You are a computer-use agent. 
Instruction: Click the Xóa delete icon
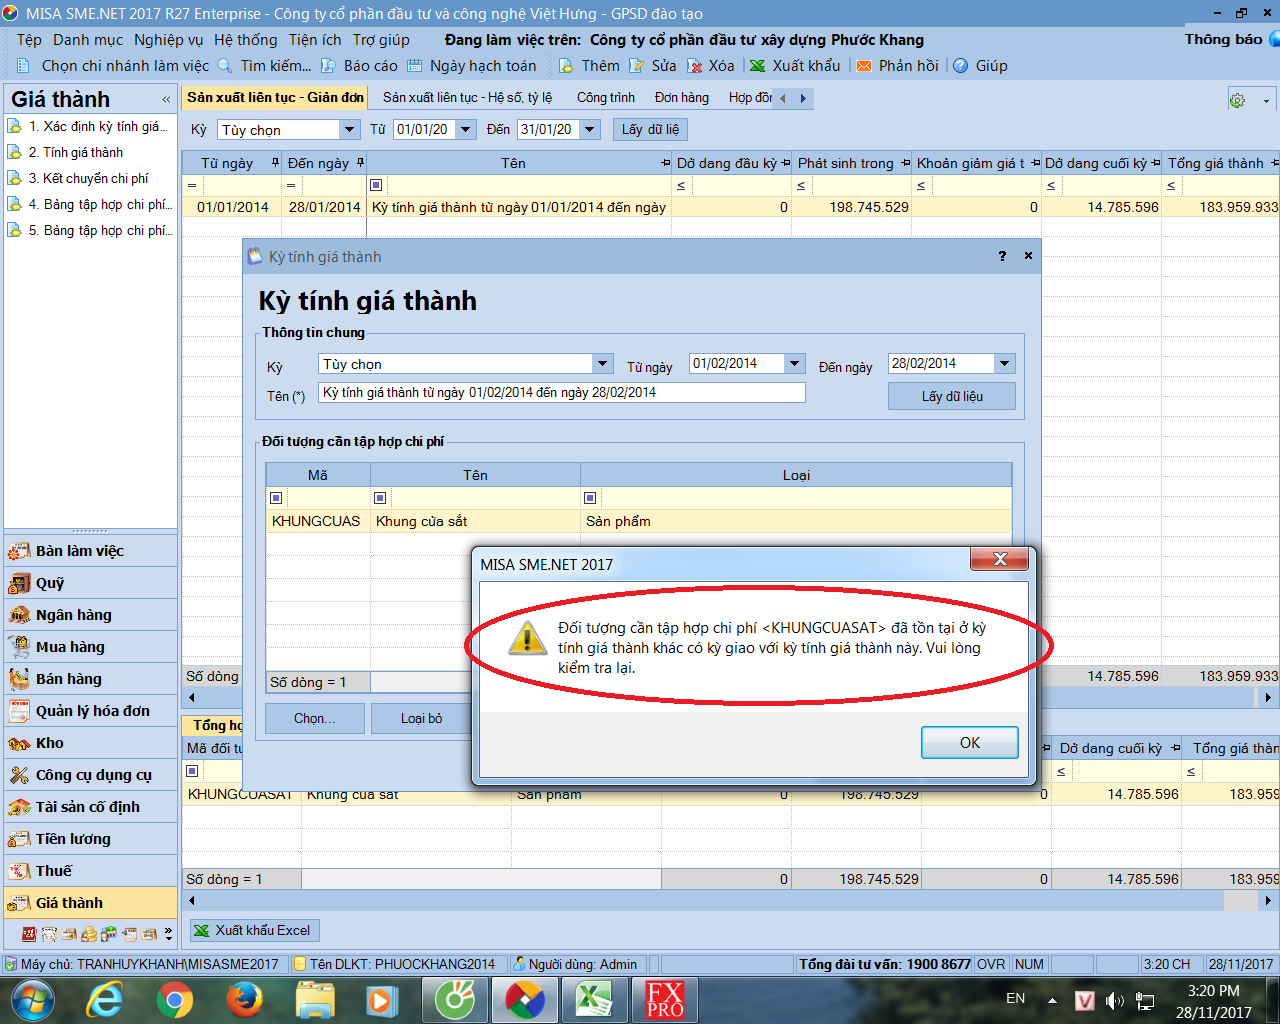pos(694,66)
